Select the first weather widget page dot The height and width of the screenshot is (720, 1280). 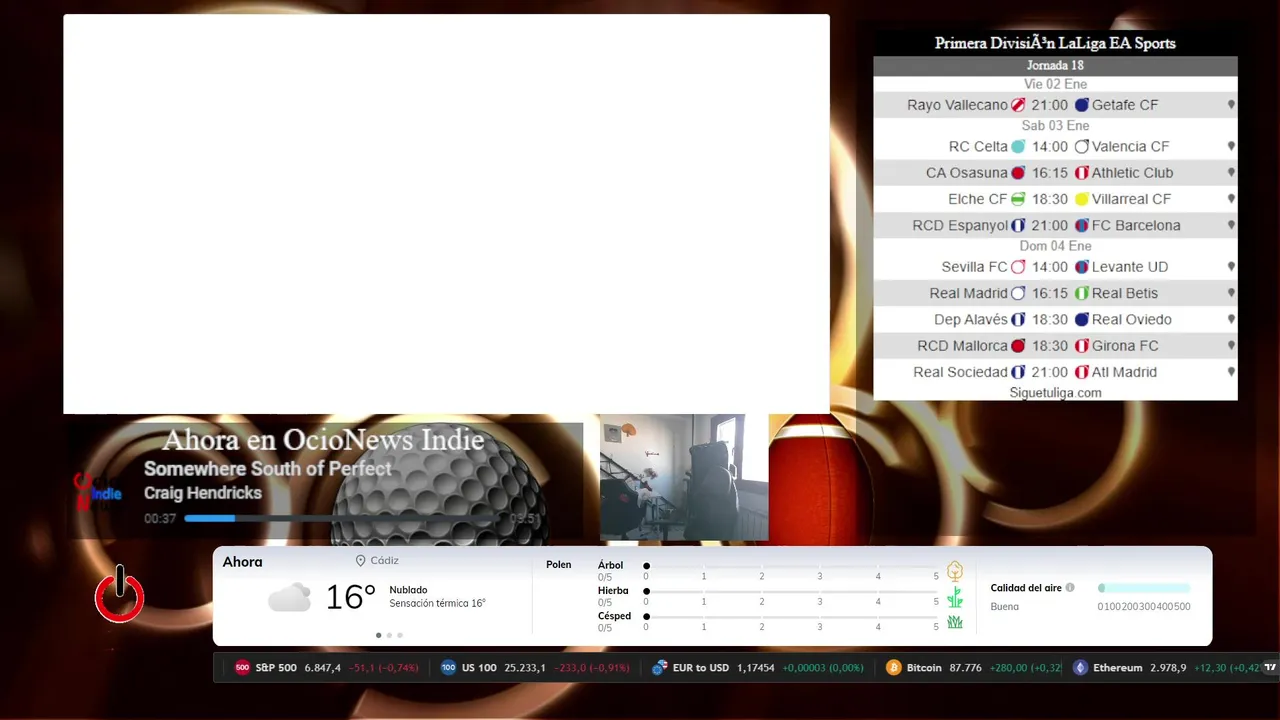(x=378, y=635)
